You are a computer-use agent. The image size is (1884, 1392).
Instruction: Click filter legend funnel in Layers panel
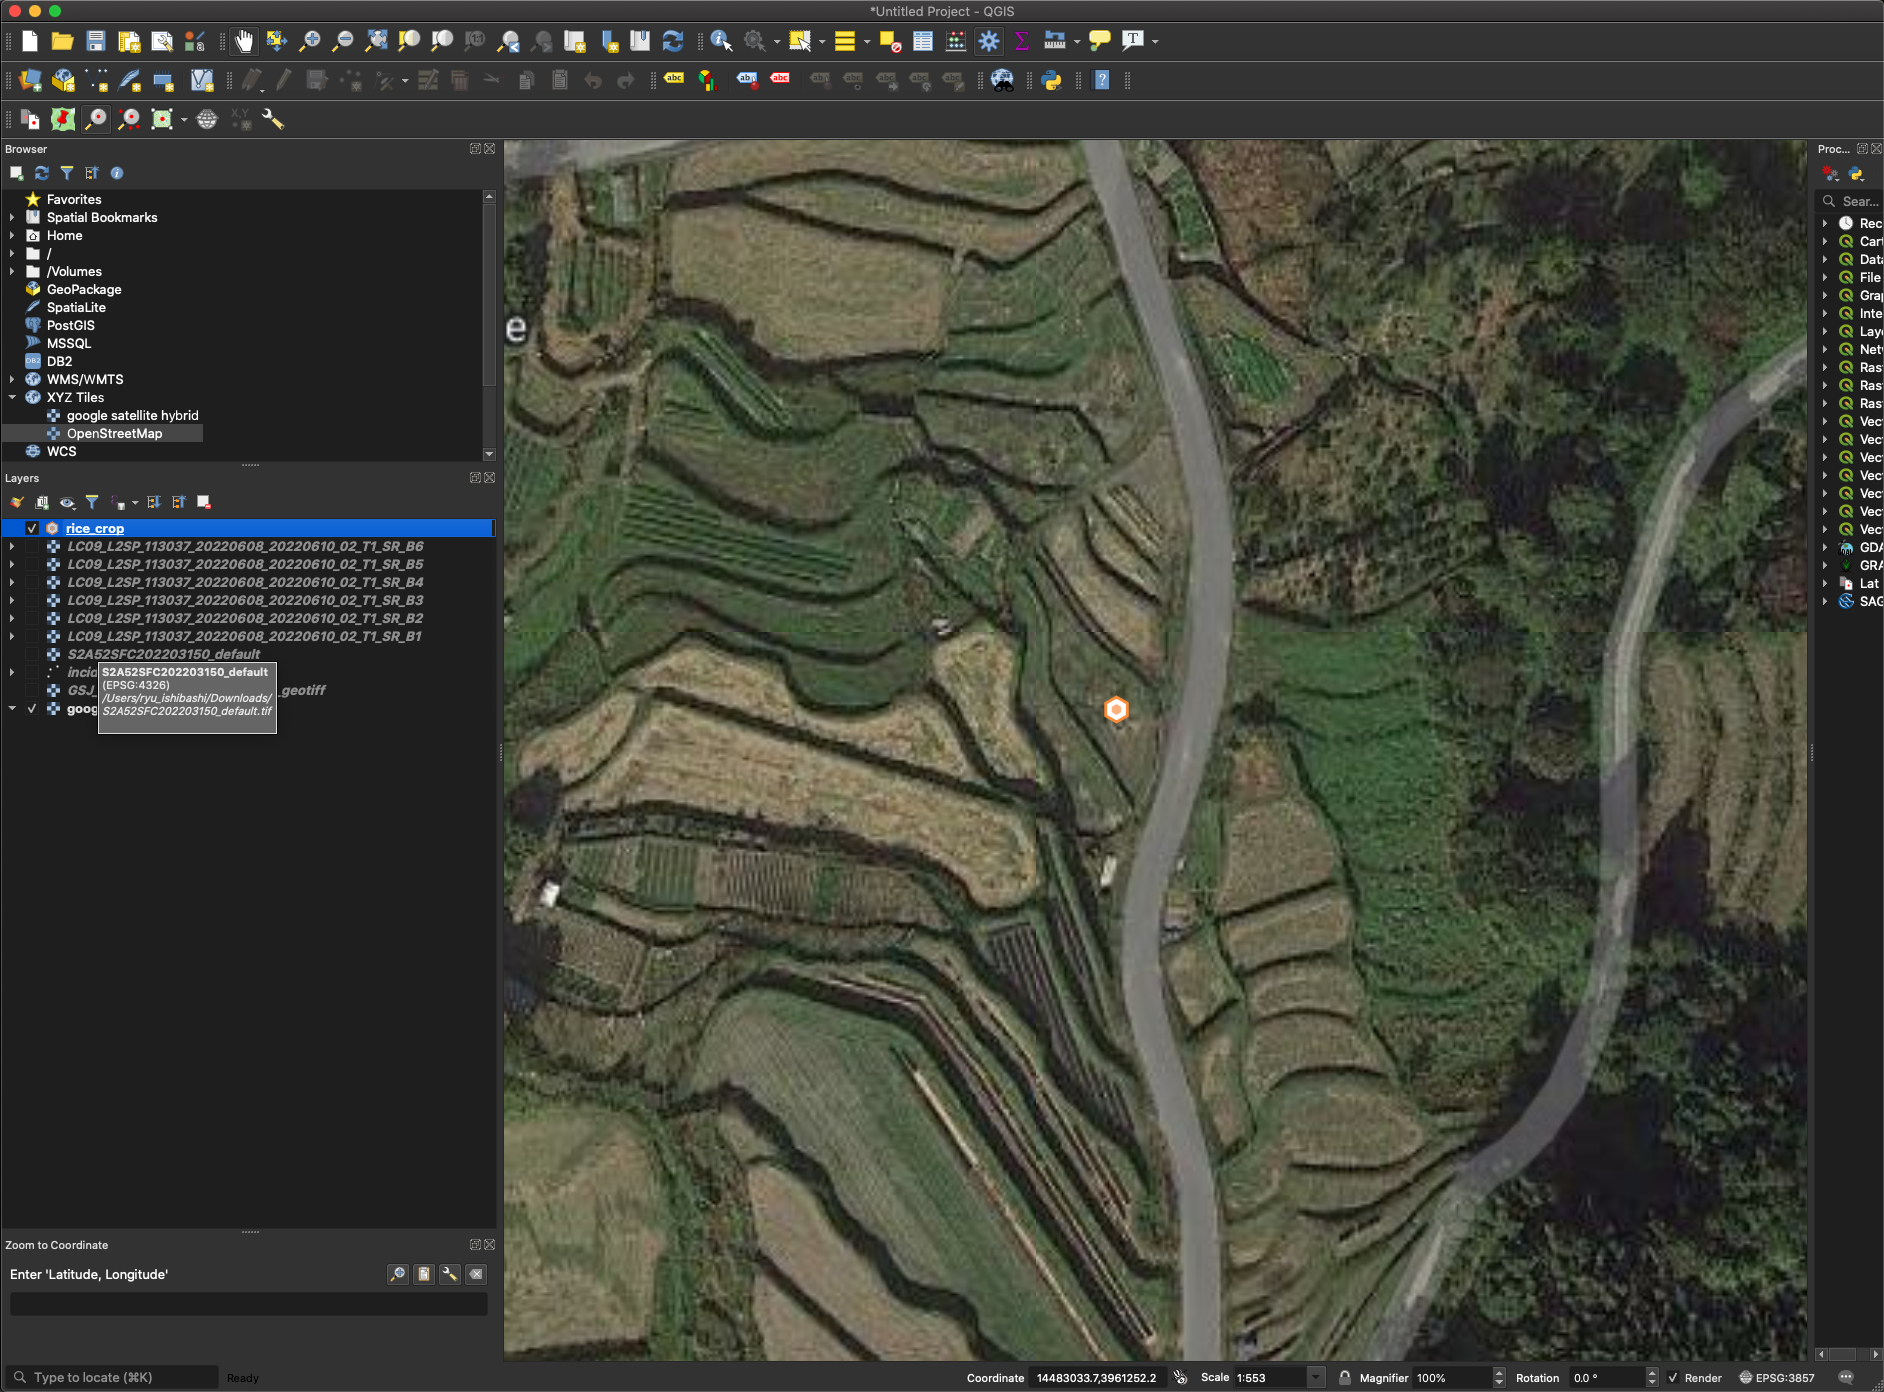(x=92, y=502)
